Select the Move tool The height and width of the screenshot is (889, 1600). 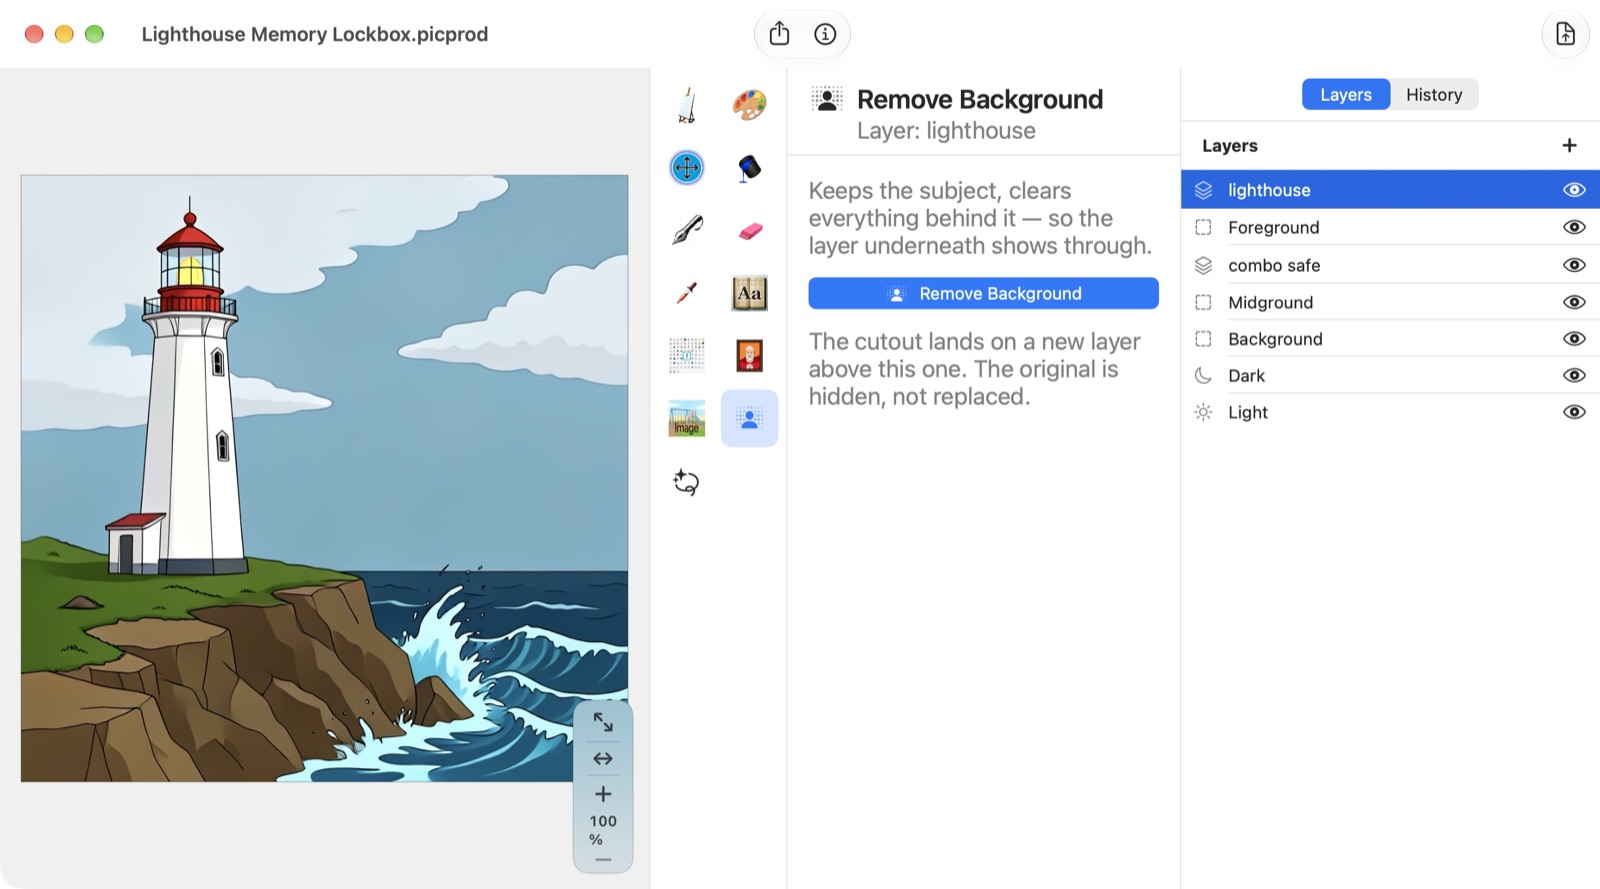pos(687,167)
